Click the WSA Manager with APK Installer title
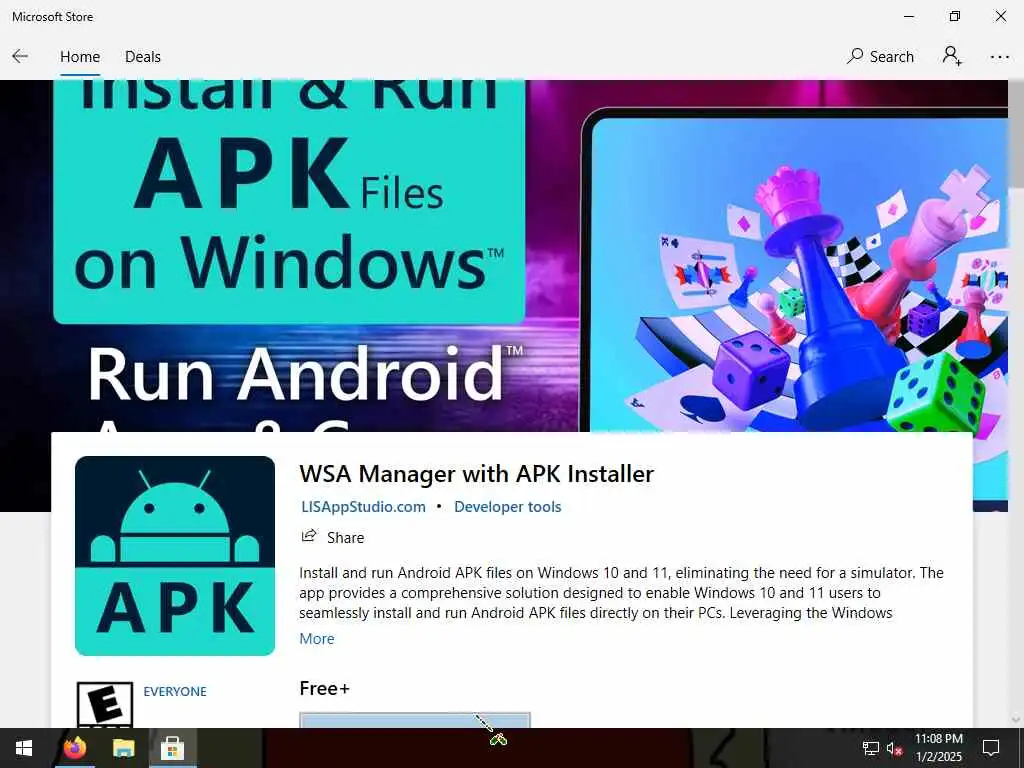The width and height of the screenshot is (1024, 768). [x=476, y=473]
